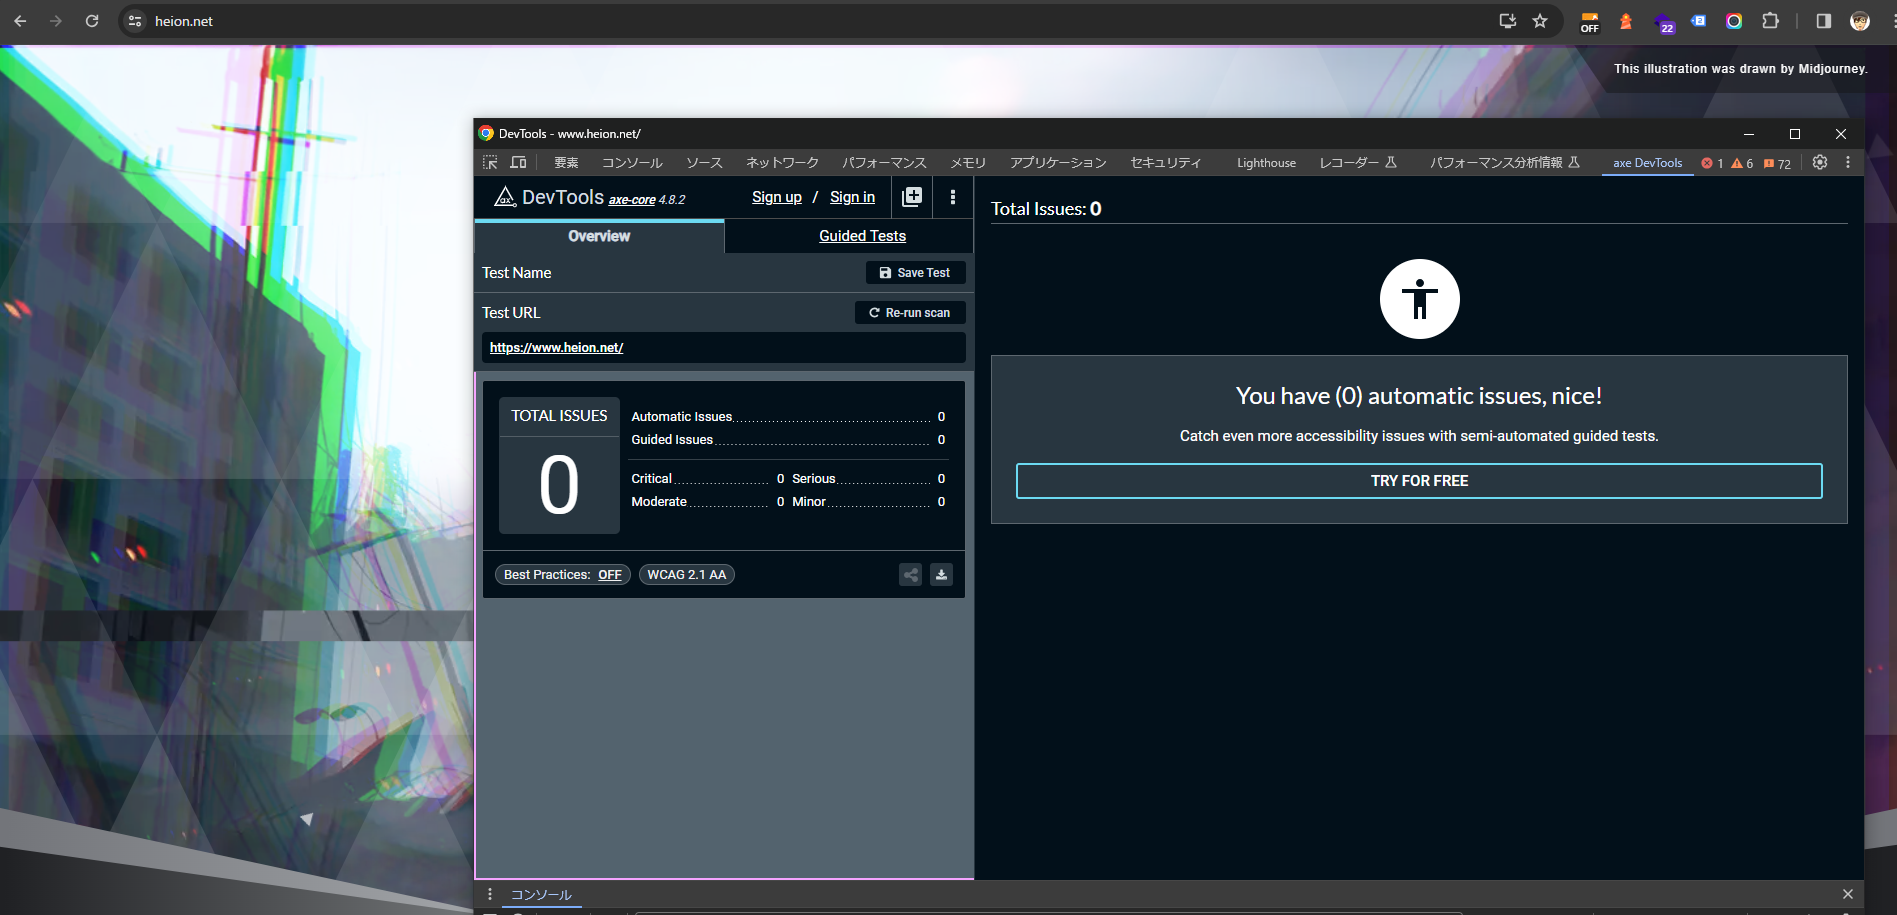View site information icon in address bar
The width and height of the screenshot is (1897, 915).
pos(136,21)
